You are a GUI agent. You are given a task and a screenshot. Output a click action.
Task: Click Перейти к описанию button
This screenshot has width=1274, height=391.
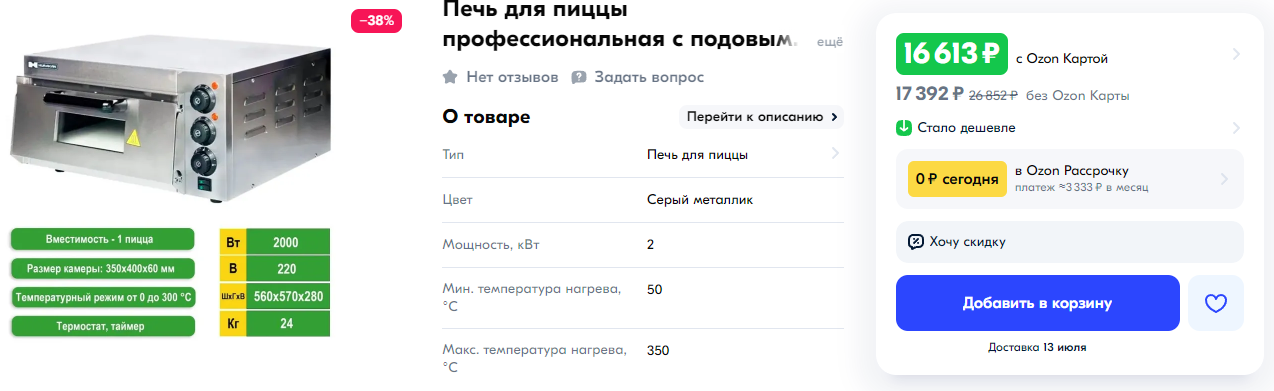coord(762,117)
